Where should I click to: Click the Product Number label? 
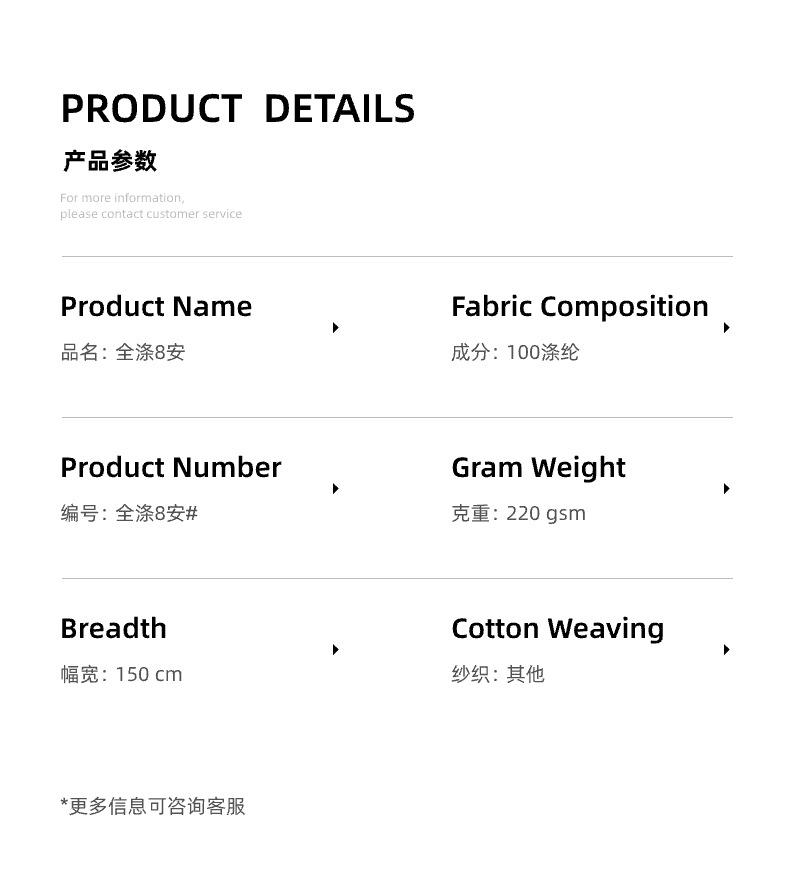coord(171,467)
